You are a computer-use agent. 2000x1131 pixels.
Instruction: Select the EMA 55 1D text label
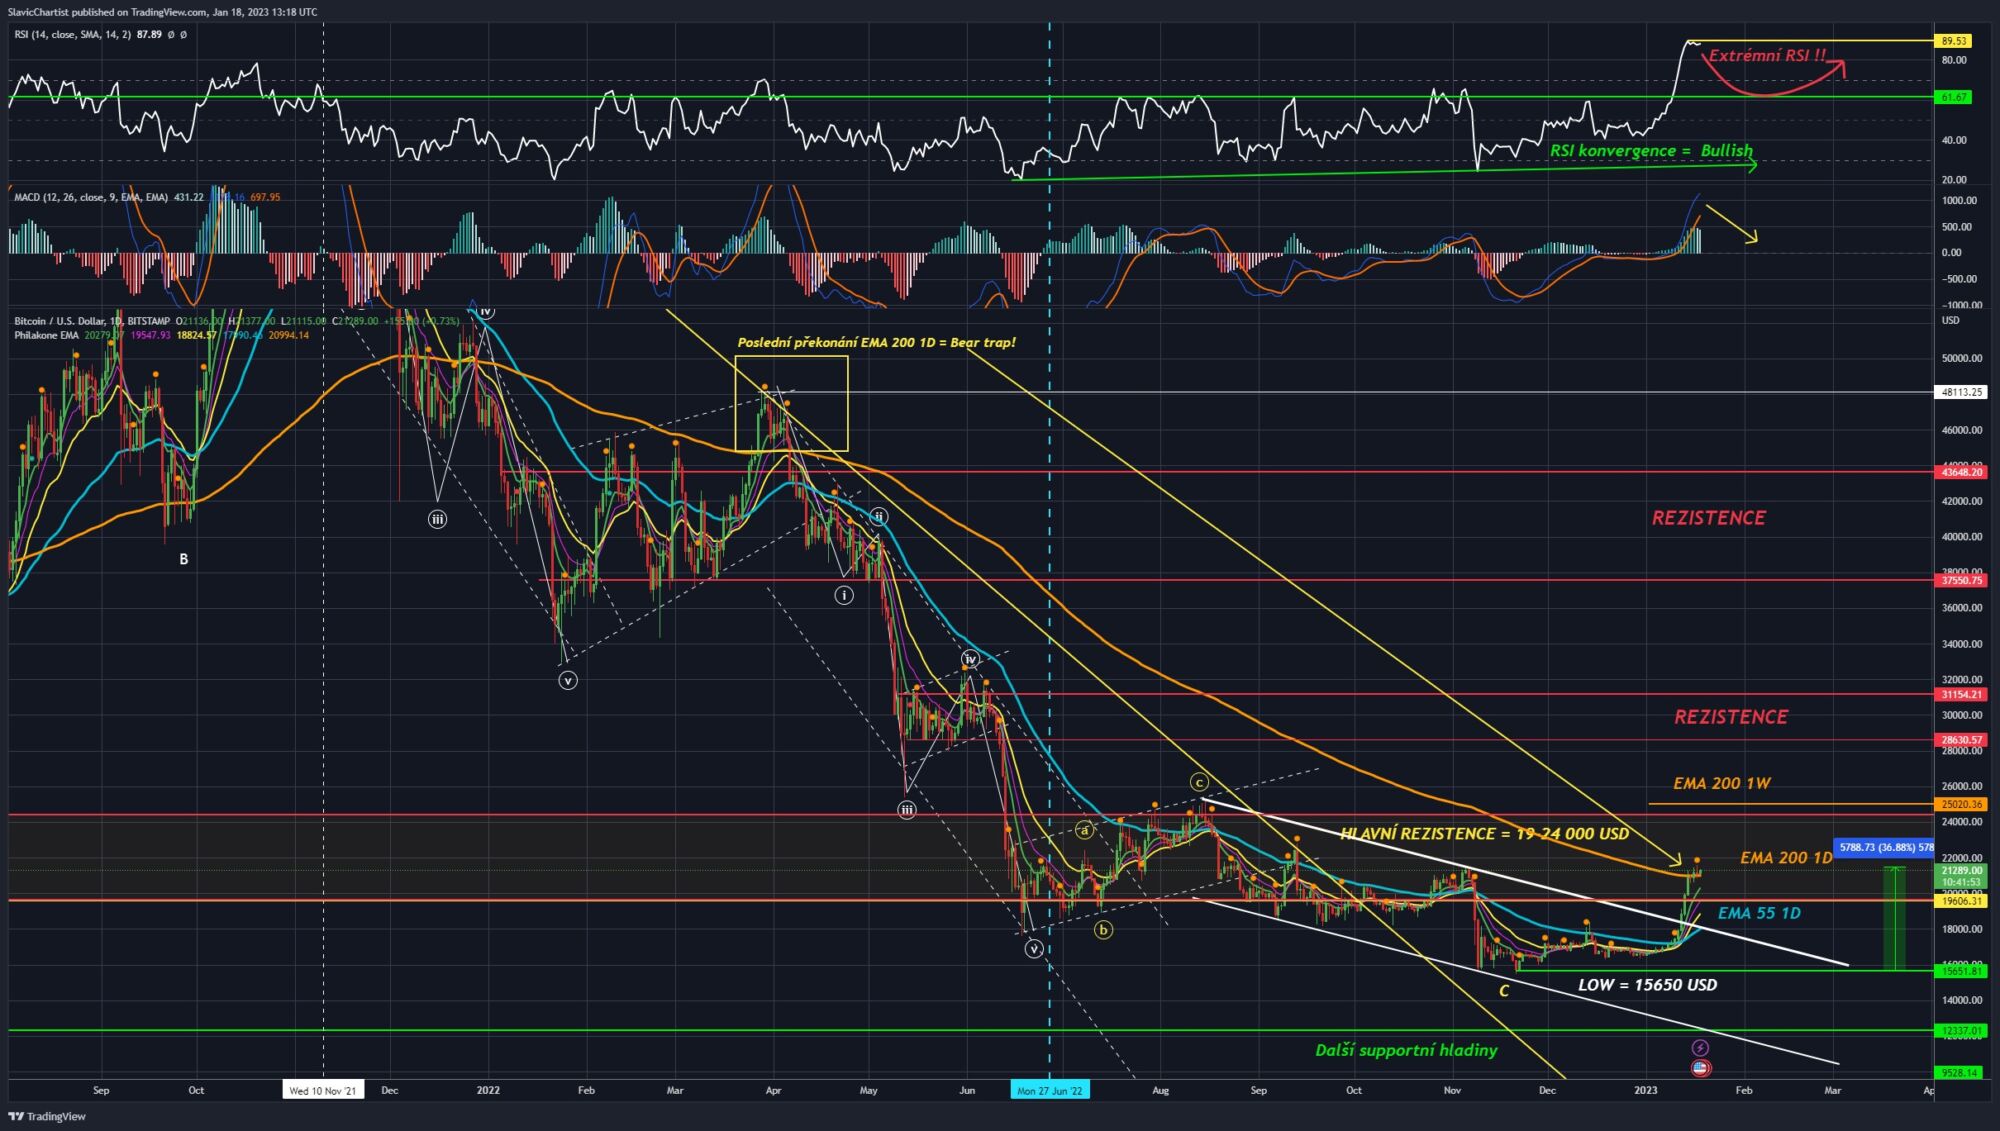[x=1759, y=912]
